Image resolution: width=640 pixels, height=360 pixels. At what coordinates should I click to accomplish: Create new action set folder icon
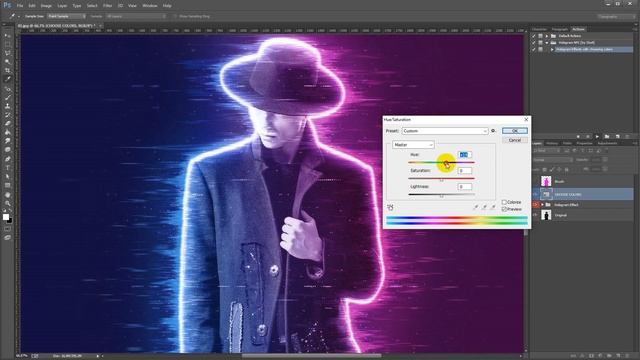pyautogui.click(x=607, y=136)
